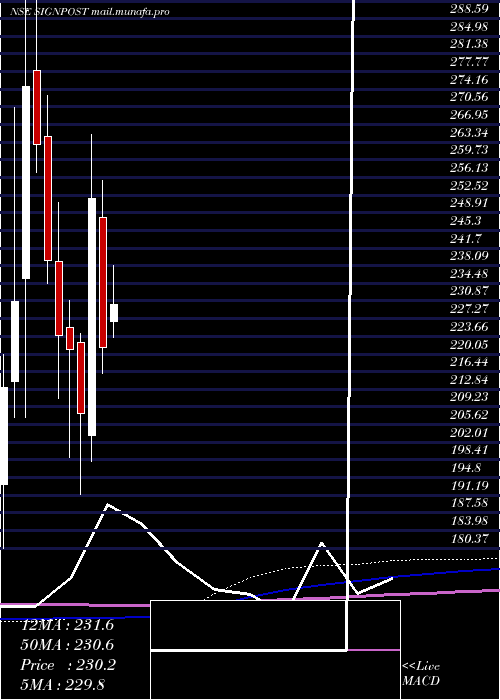Select the 180.37 price axis label

coord(469,539)
